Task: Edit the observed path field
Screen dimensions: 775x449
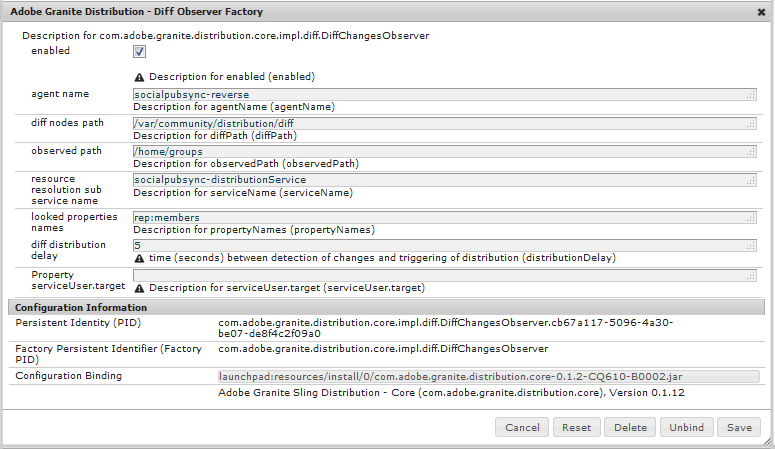Action: pyautogui.click(x=445, y=151)
